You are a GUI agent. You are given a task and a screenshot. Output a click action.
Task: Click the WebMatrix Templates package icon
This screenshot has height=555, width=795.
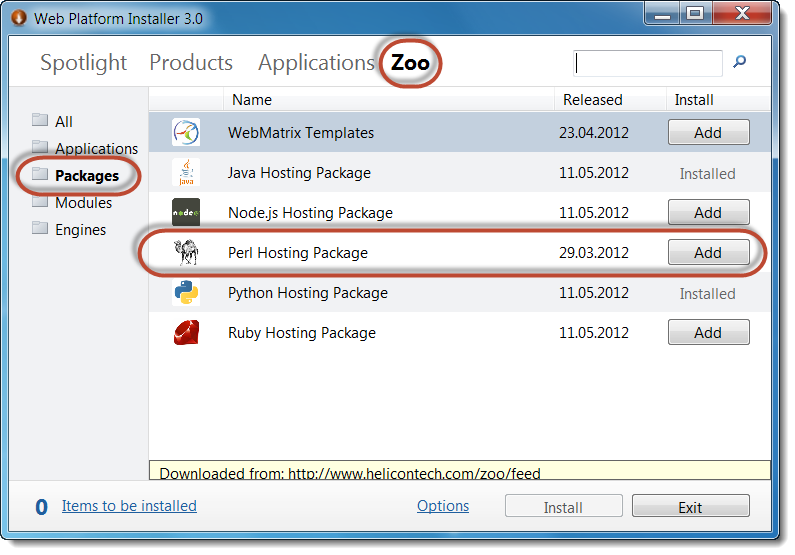pyautogui.click(x=186, y=133)
